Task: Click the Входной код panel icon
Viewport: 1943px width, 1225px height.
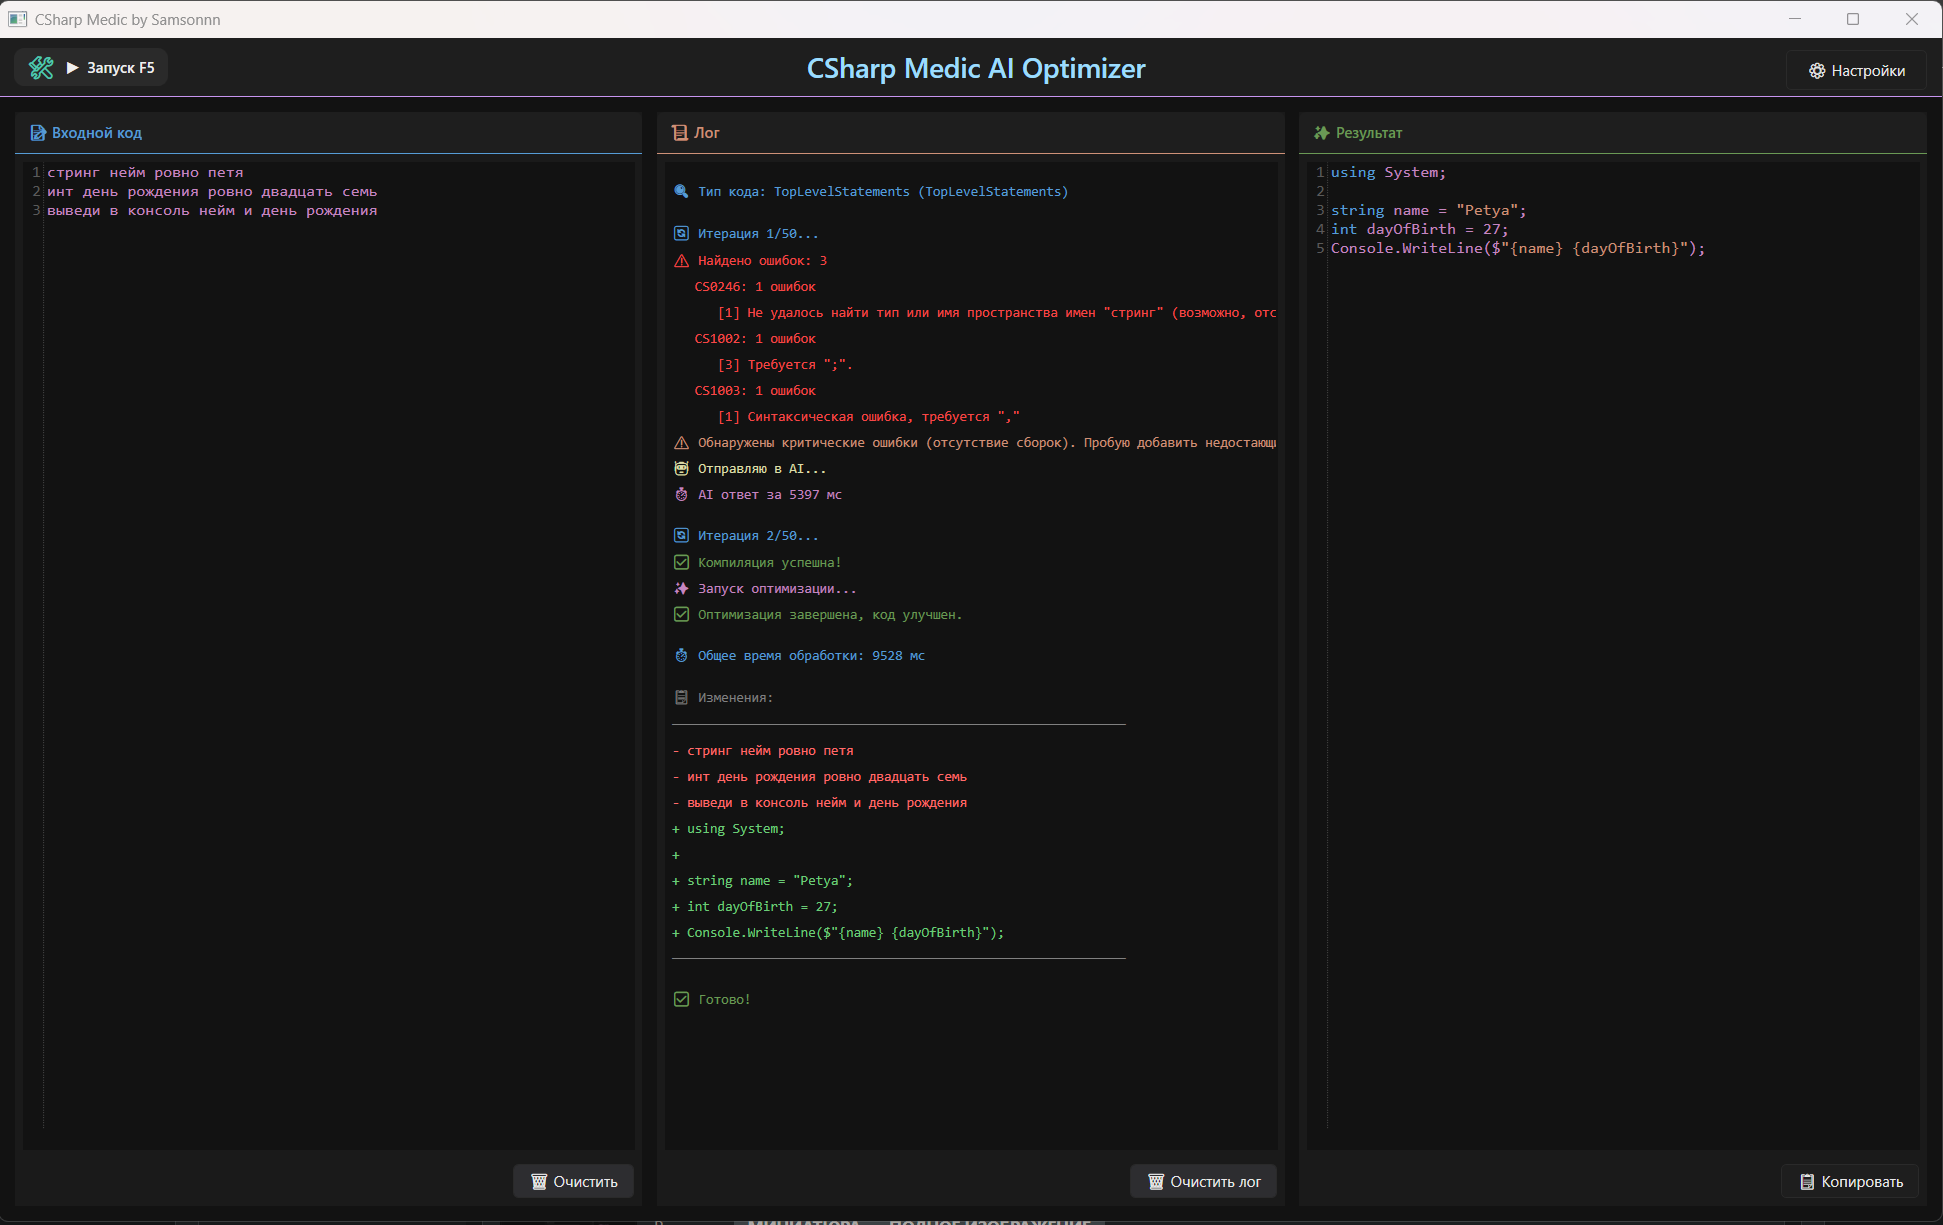Action: (38, 133)
